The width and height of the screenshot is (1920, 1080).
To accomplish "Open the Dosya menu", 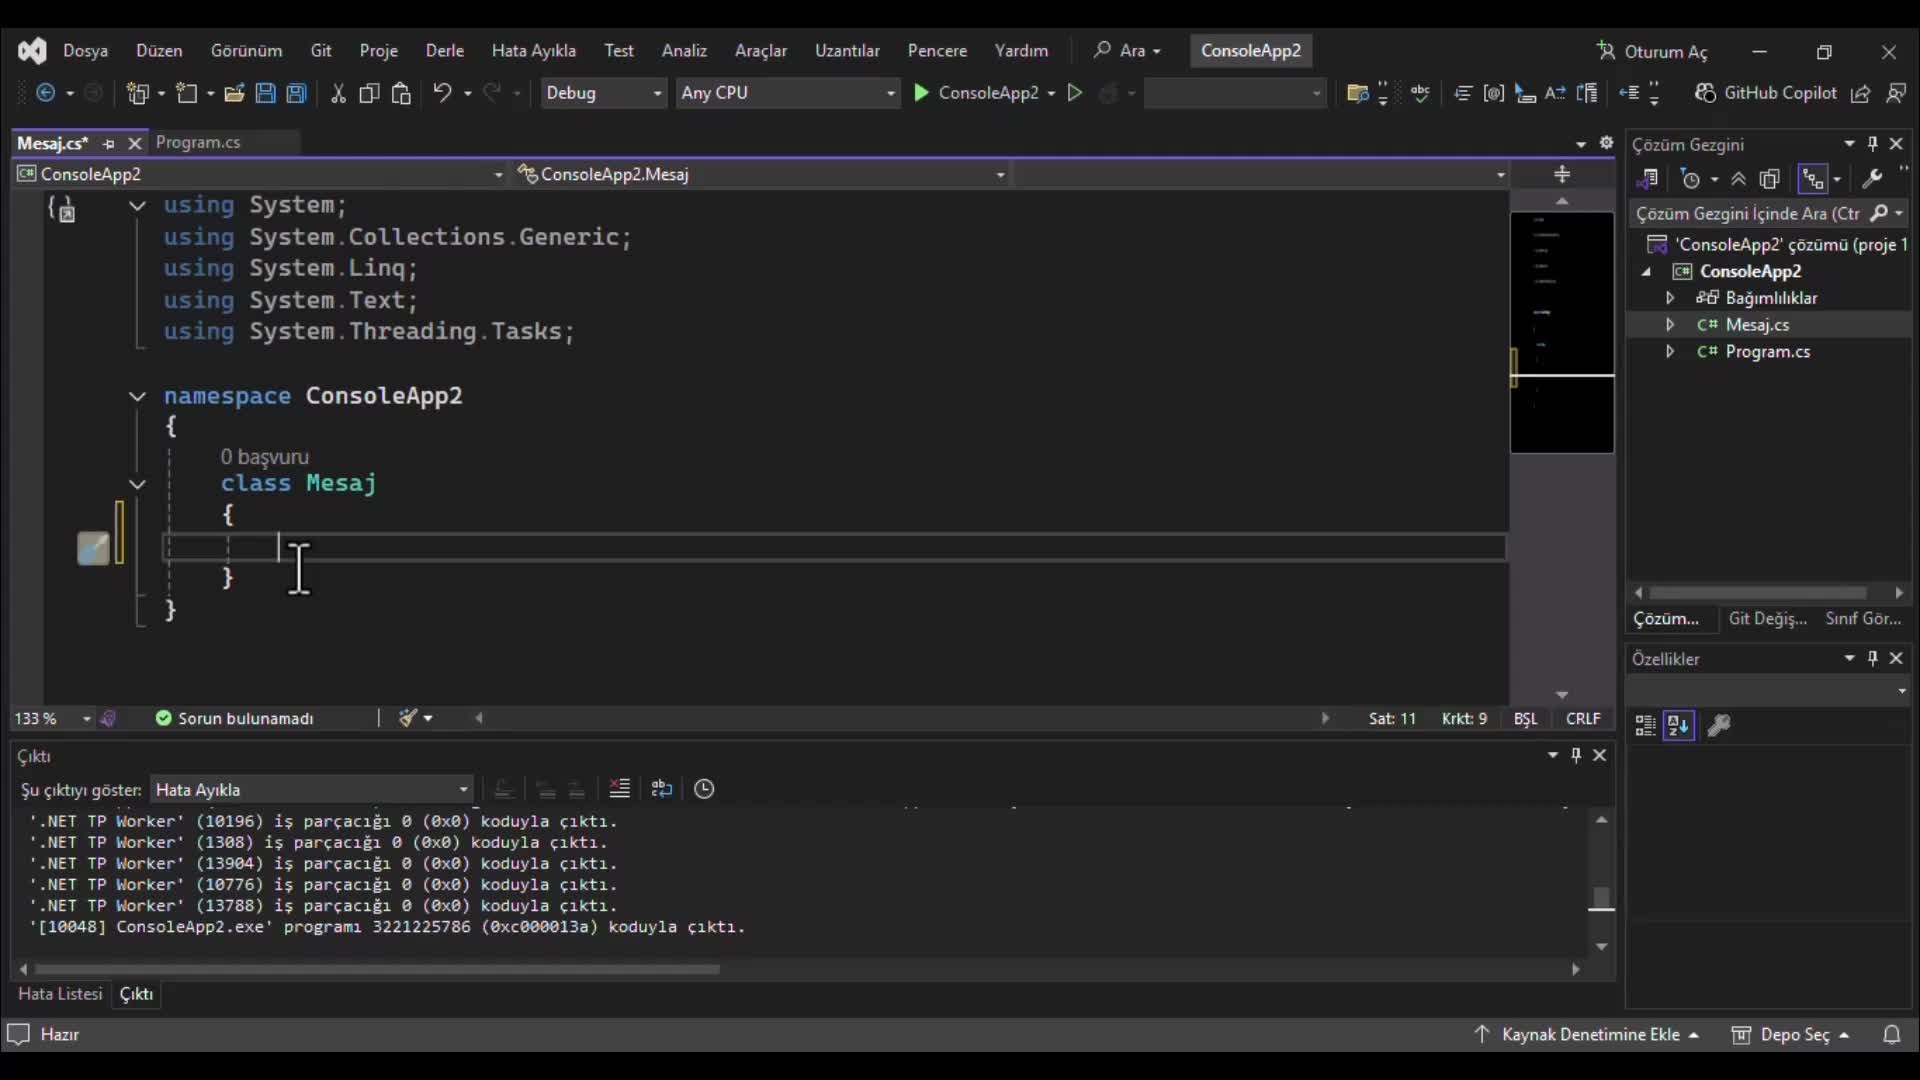I will click(x=85, y=51).
